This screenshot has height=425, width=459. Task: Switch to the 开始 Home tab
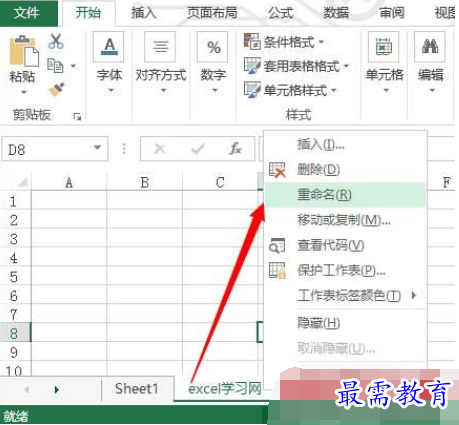point(88,13)
